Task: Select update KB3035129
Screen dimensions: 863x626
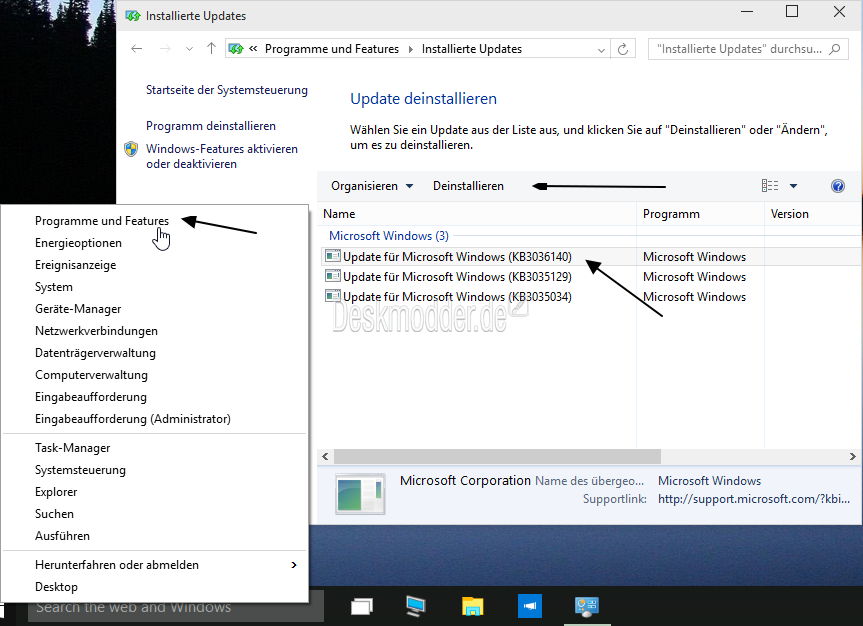Action: coord(457,276)
